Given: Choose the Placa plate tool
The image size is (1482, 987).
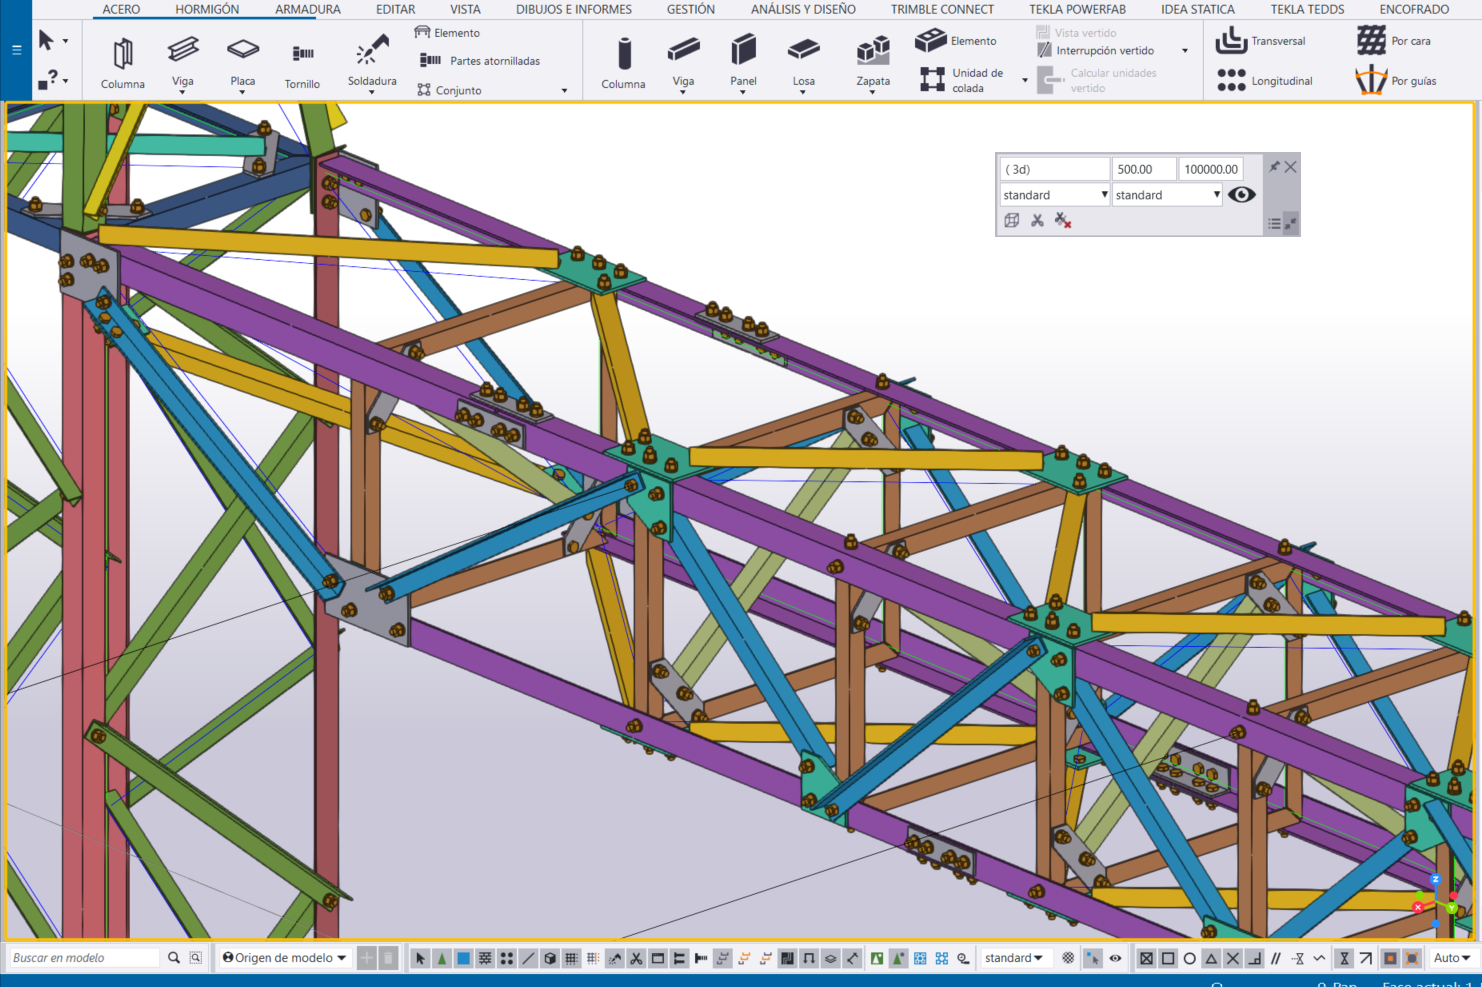Looking at the screenshot, I should 243,60.
